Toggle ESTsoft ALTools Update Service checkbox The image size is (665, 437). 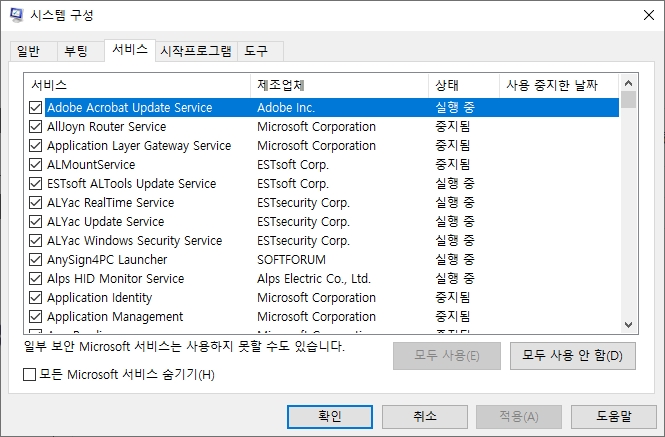(36, 183)
